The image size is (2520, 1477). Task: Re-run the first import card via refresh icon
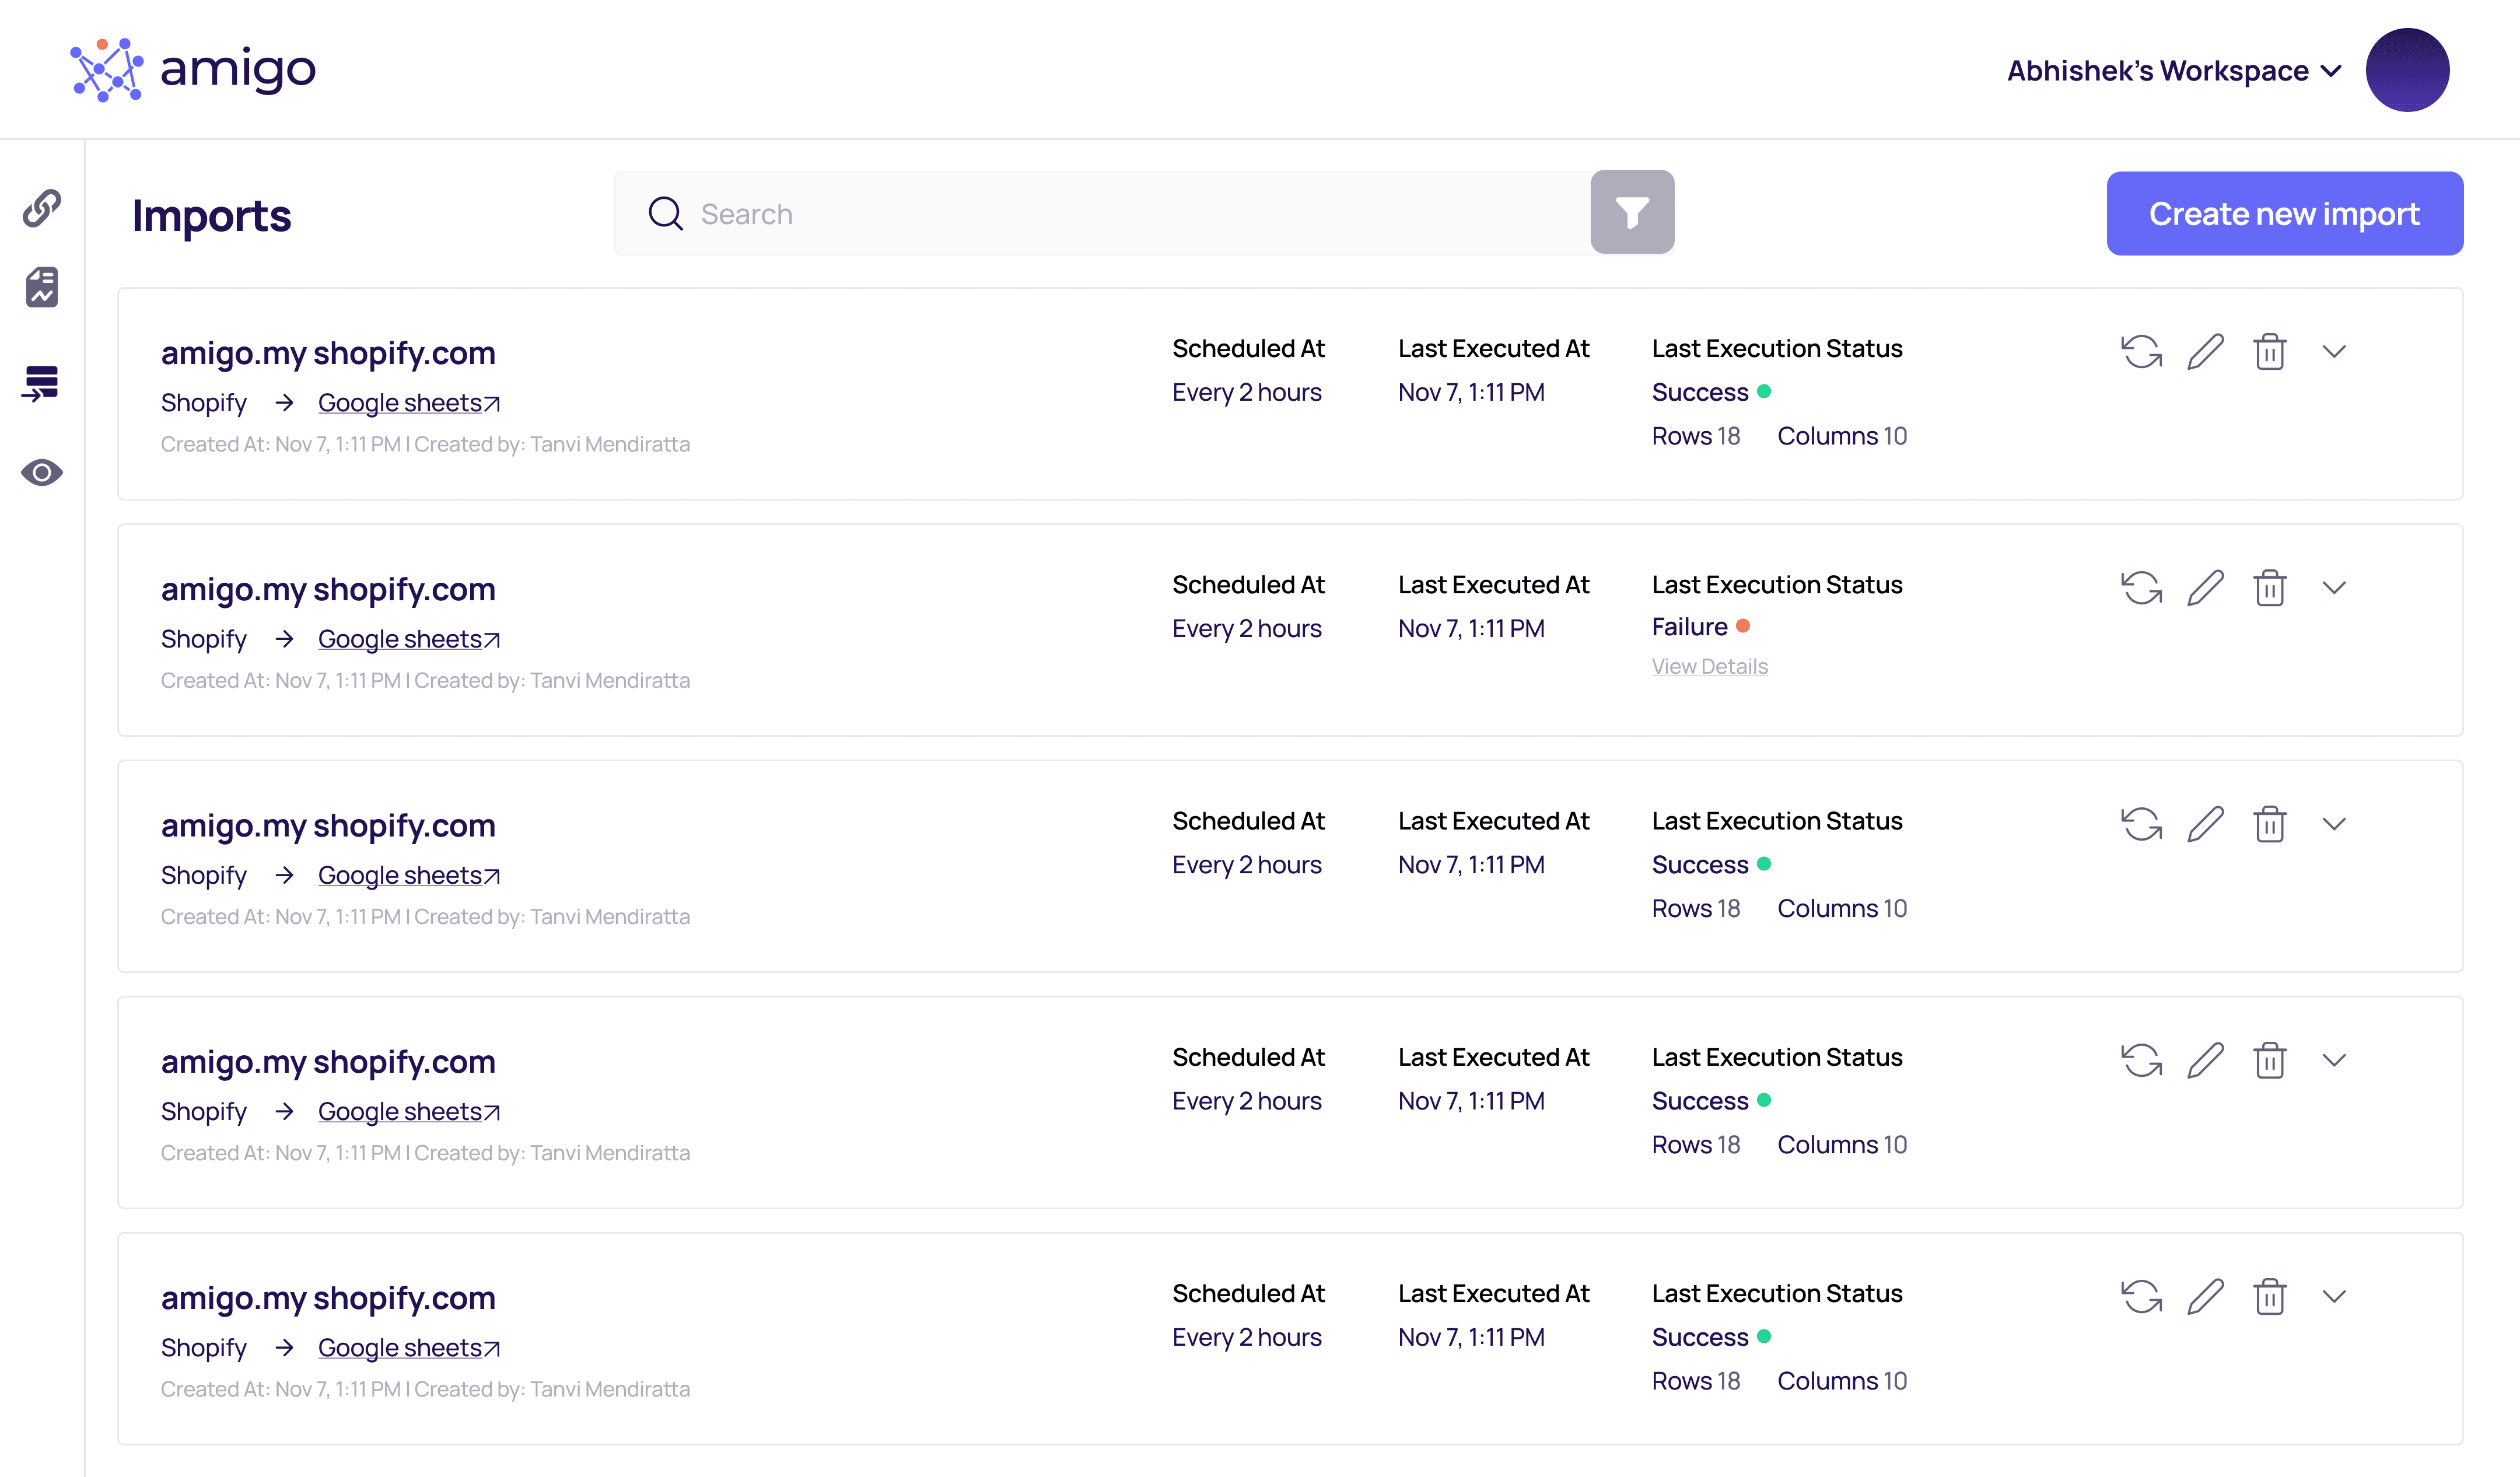click(x=2141, y=351)
